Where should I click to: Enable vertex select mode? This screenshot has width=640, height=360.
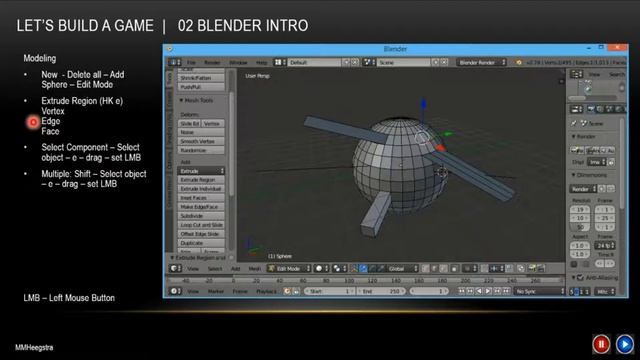coord(426,268)
